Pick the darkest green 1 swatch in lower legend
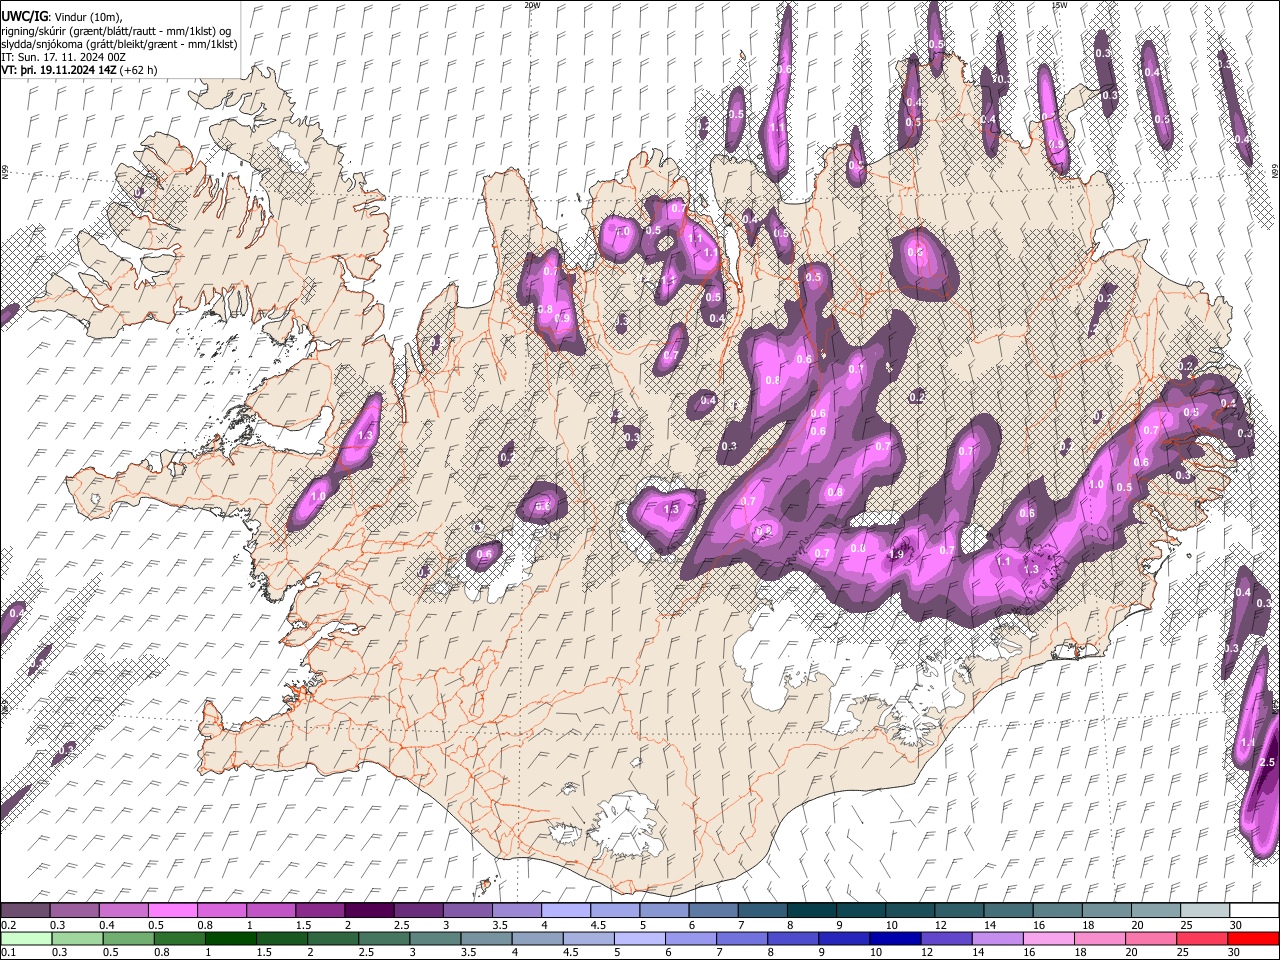Screen dimensions: 1280x960 [x=231, y=938]
